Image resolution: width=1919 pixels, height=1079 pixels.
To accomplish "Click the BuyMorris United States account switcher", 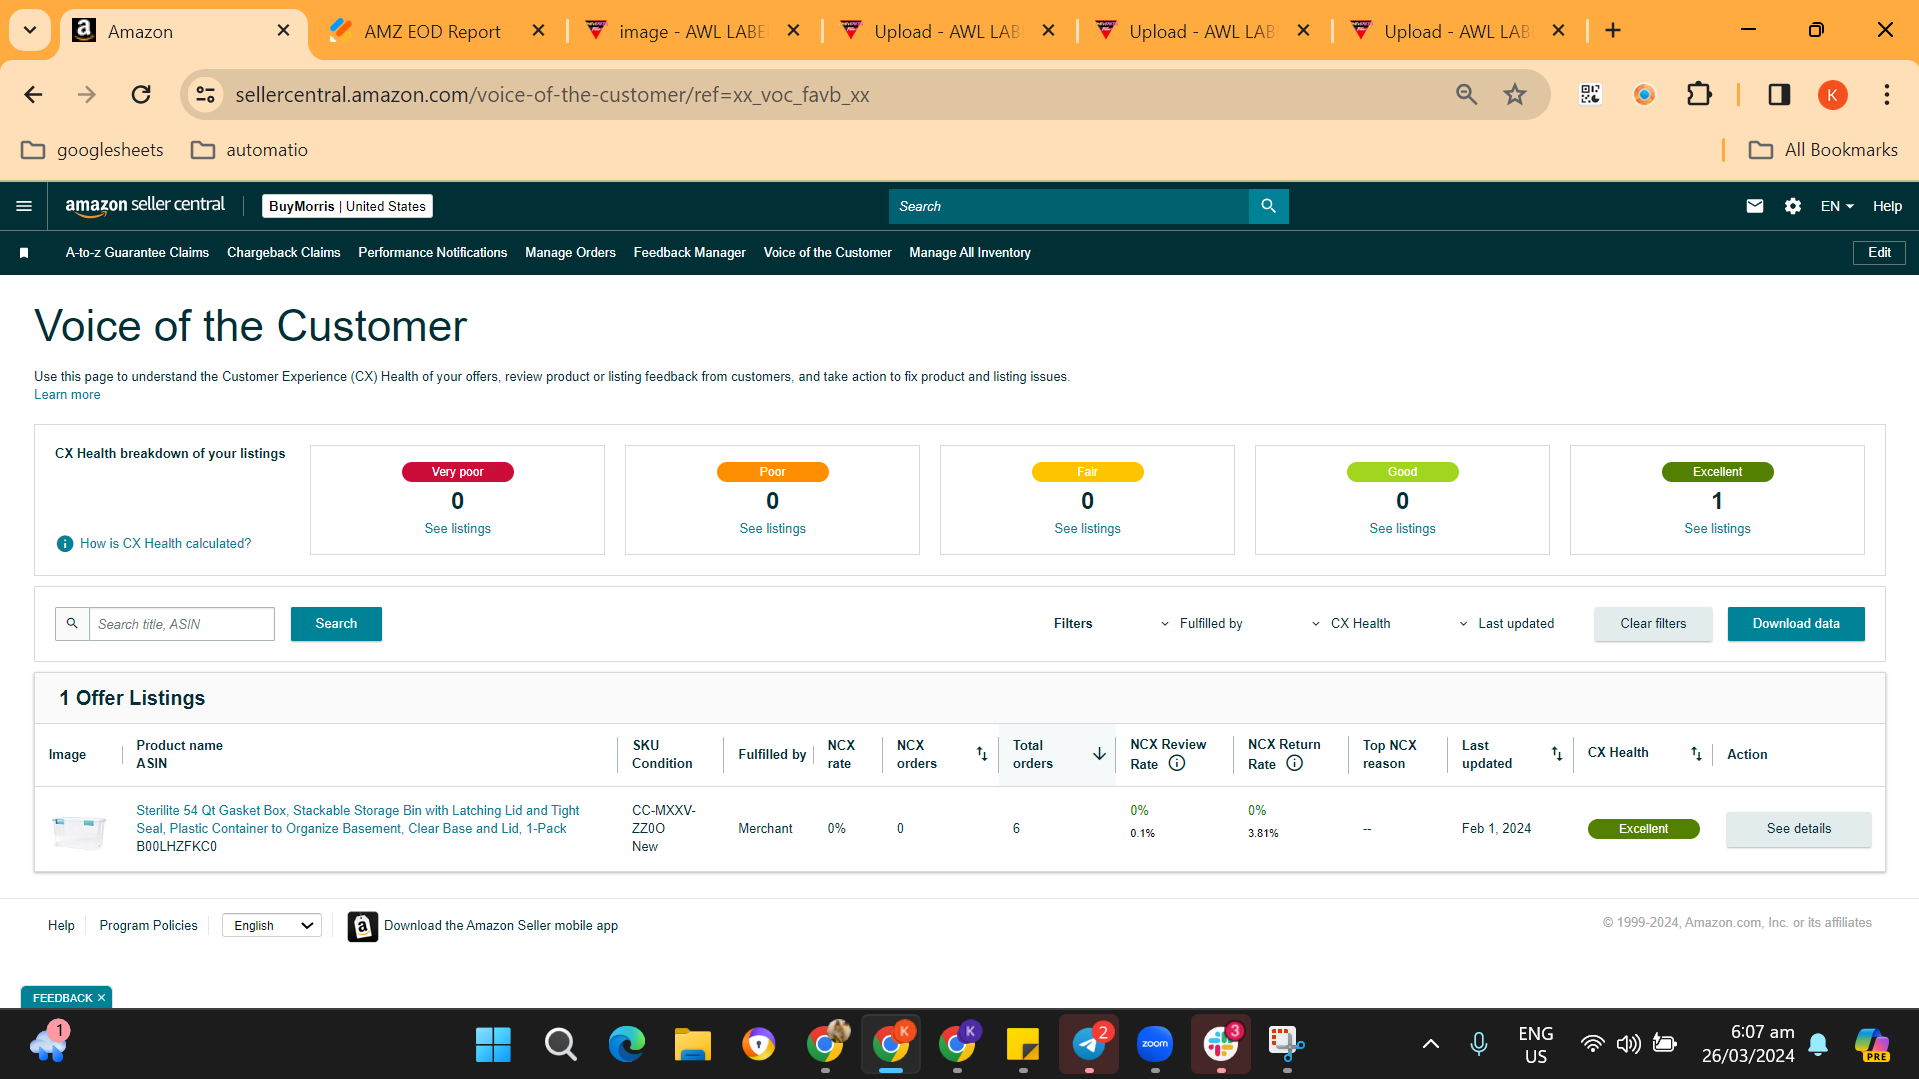I will click(347, 206).
